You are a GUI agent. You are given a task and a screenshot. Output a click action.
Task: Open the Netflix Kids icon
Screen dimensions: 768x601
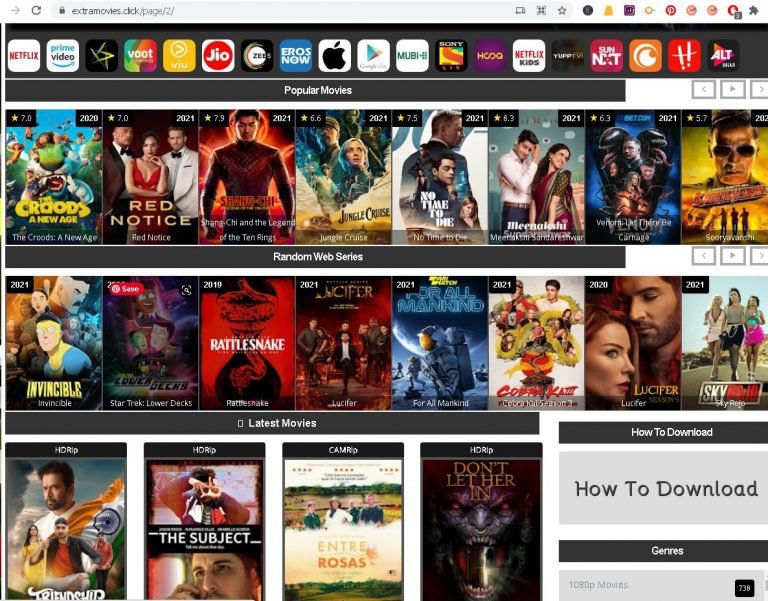click(x=529, y=56)
